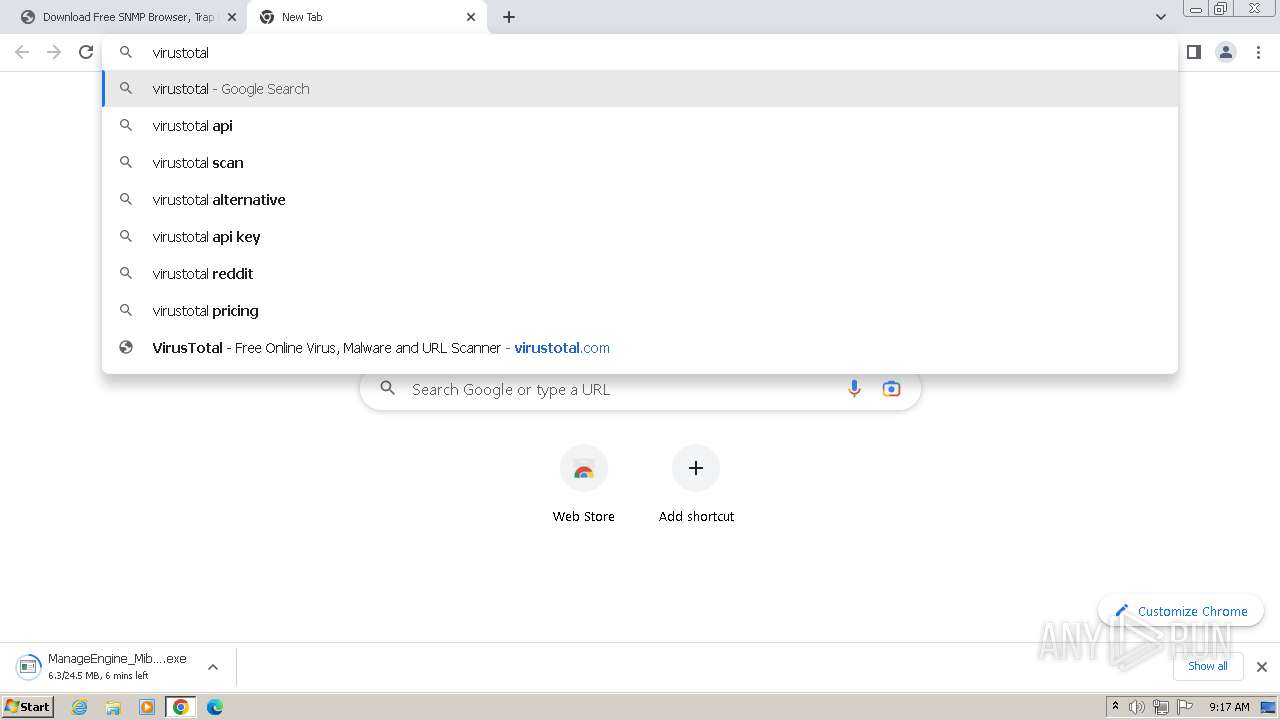Open the Web Store shortcut

584,485
